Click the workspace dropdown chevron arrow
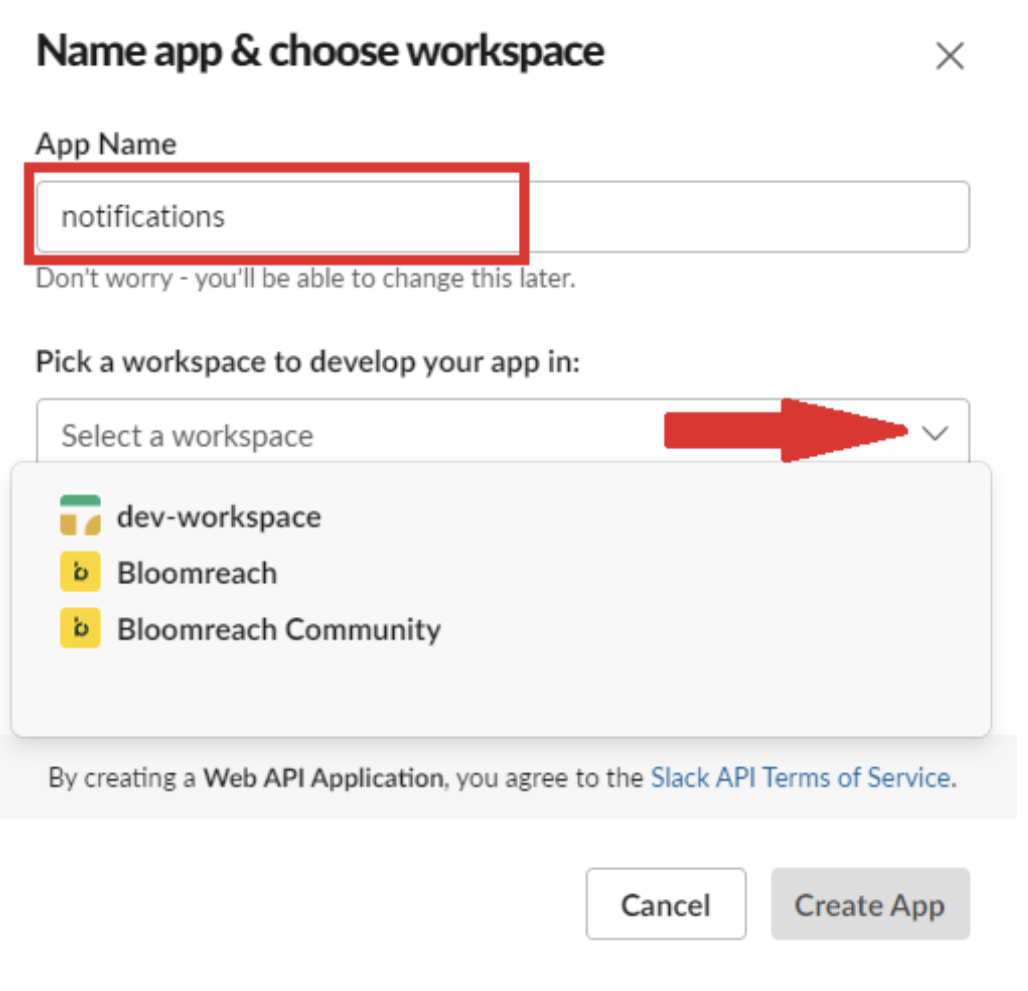 point(934,433)
